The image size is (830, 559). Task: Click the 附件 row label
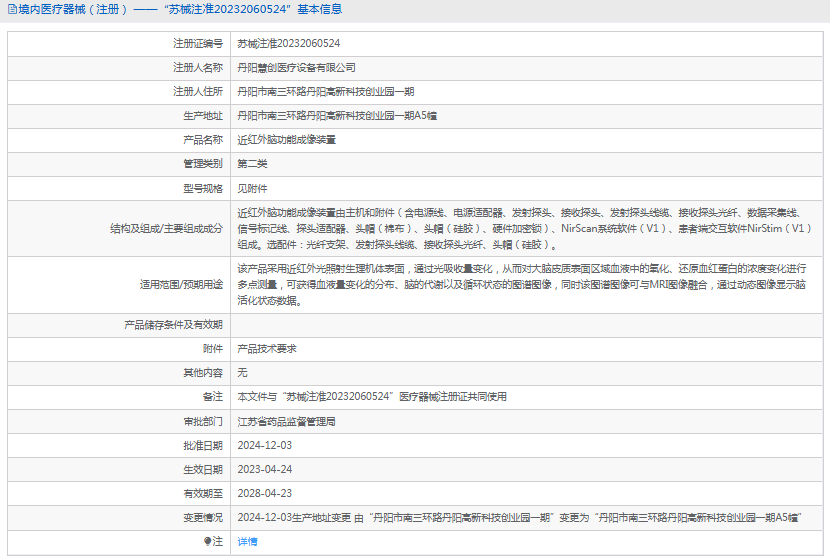(213, 349)
